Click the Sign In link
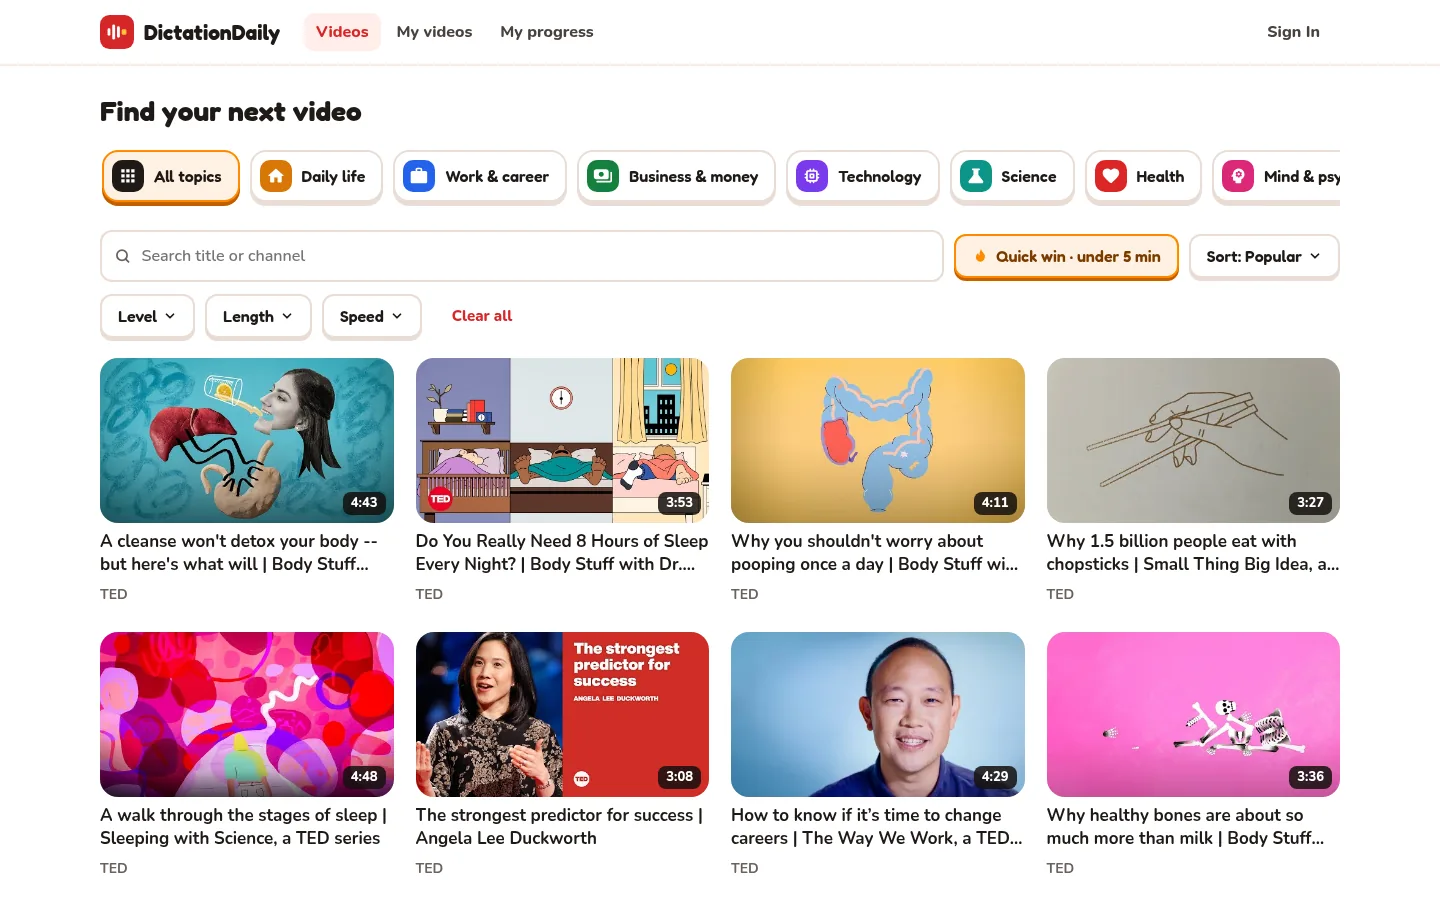 click(1293, 32)
